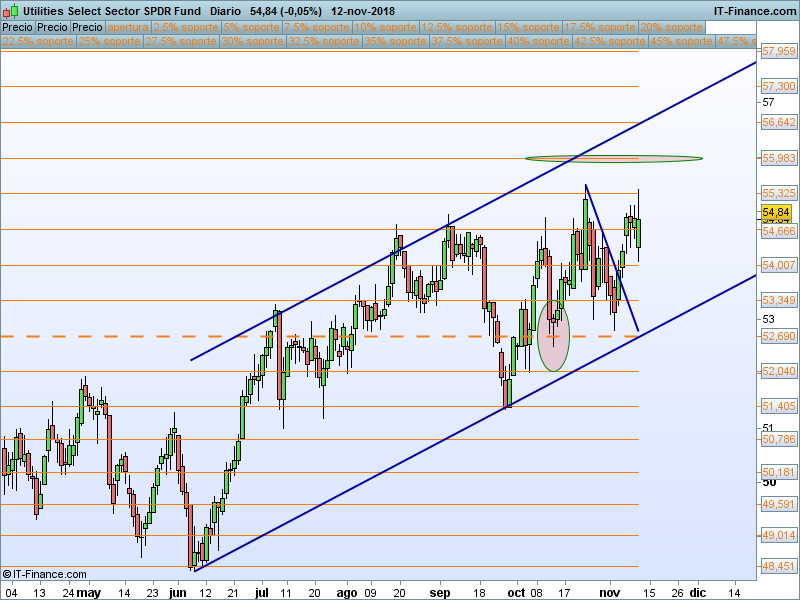Click the dic label on time axis
Screen dimensions: 800x600
[x=697, y=593]
